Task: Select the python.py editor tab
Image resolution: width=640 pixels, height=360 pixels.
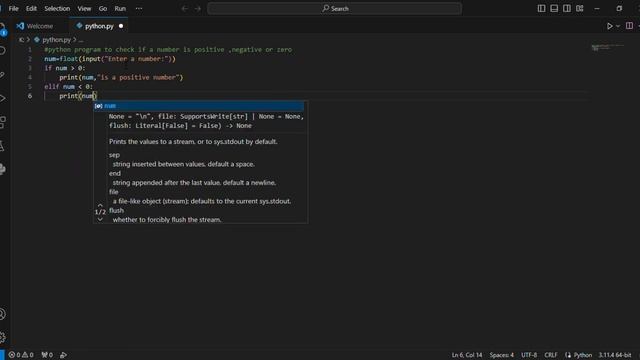Action: 99,26
